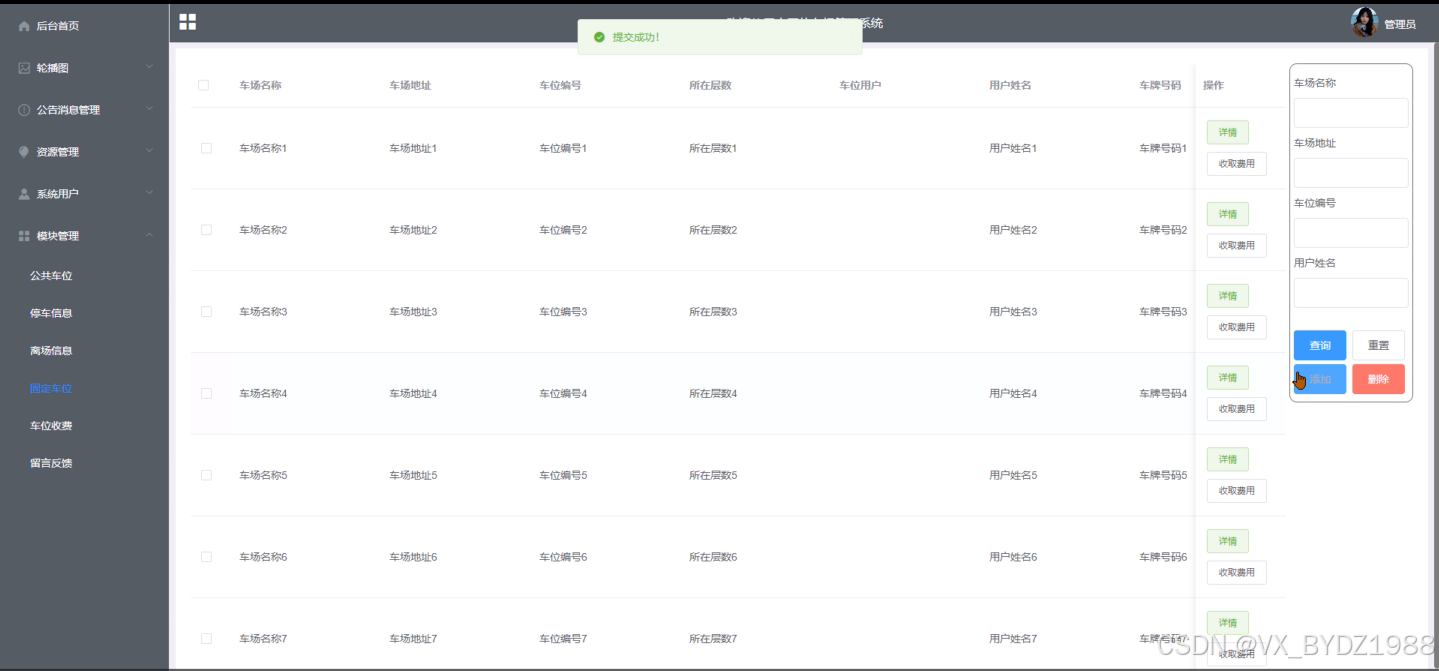1439x671 pixels.
Task: Click 收取费用 for row 车场名称4
Action: pyautogui.click(x=1237, y=409)
